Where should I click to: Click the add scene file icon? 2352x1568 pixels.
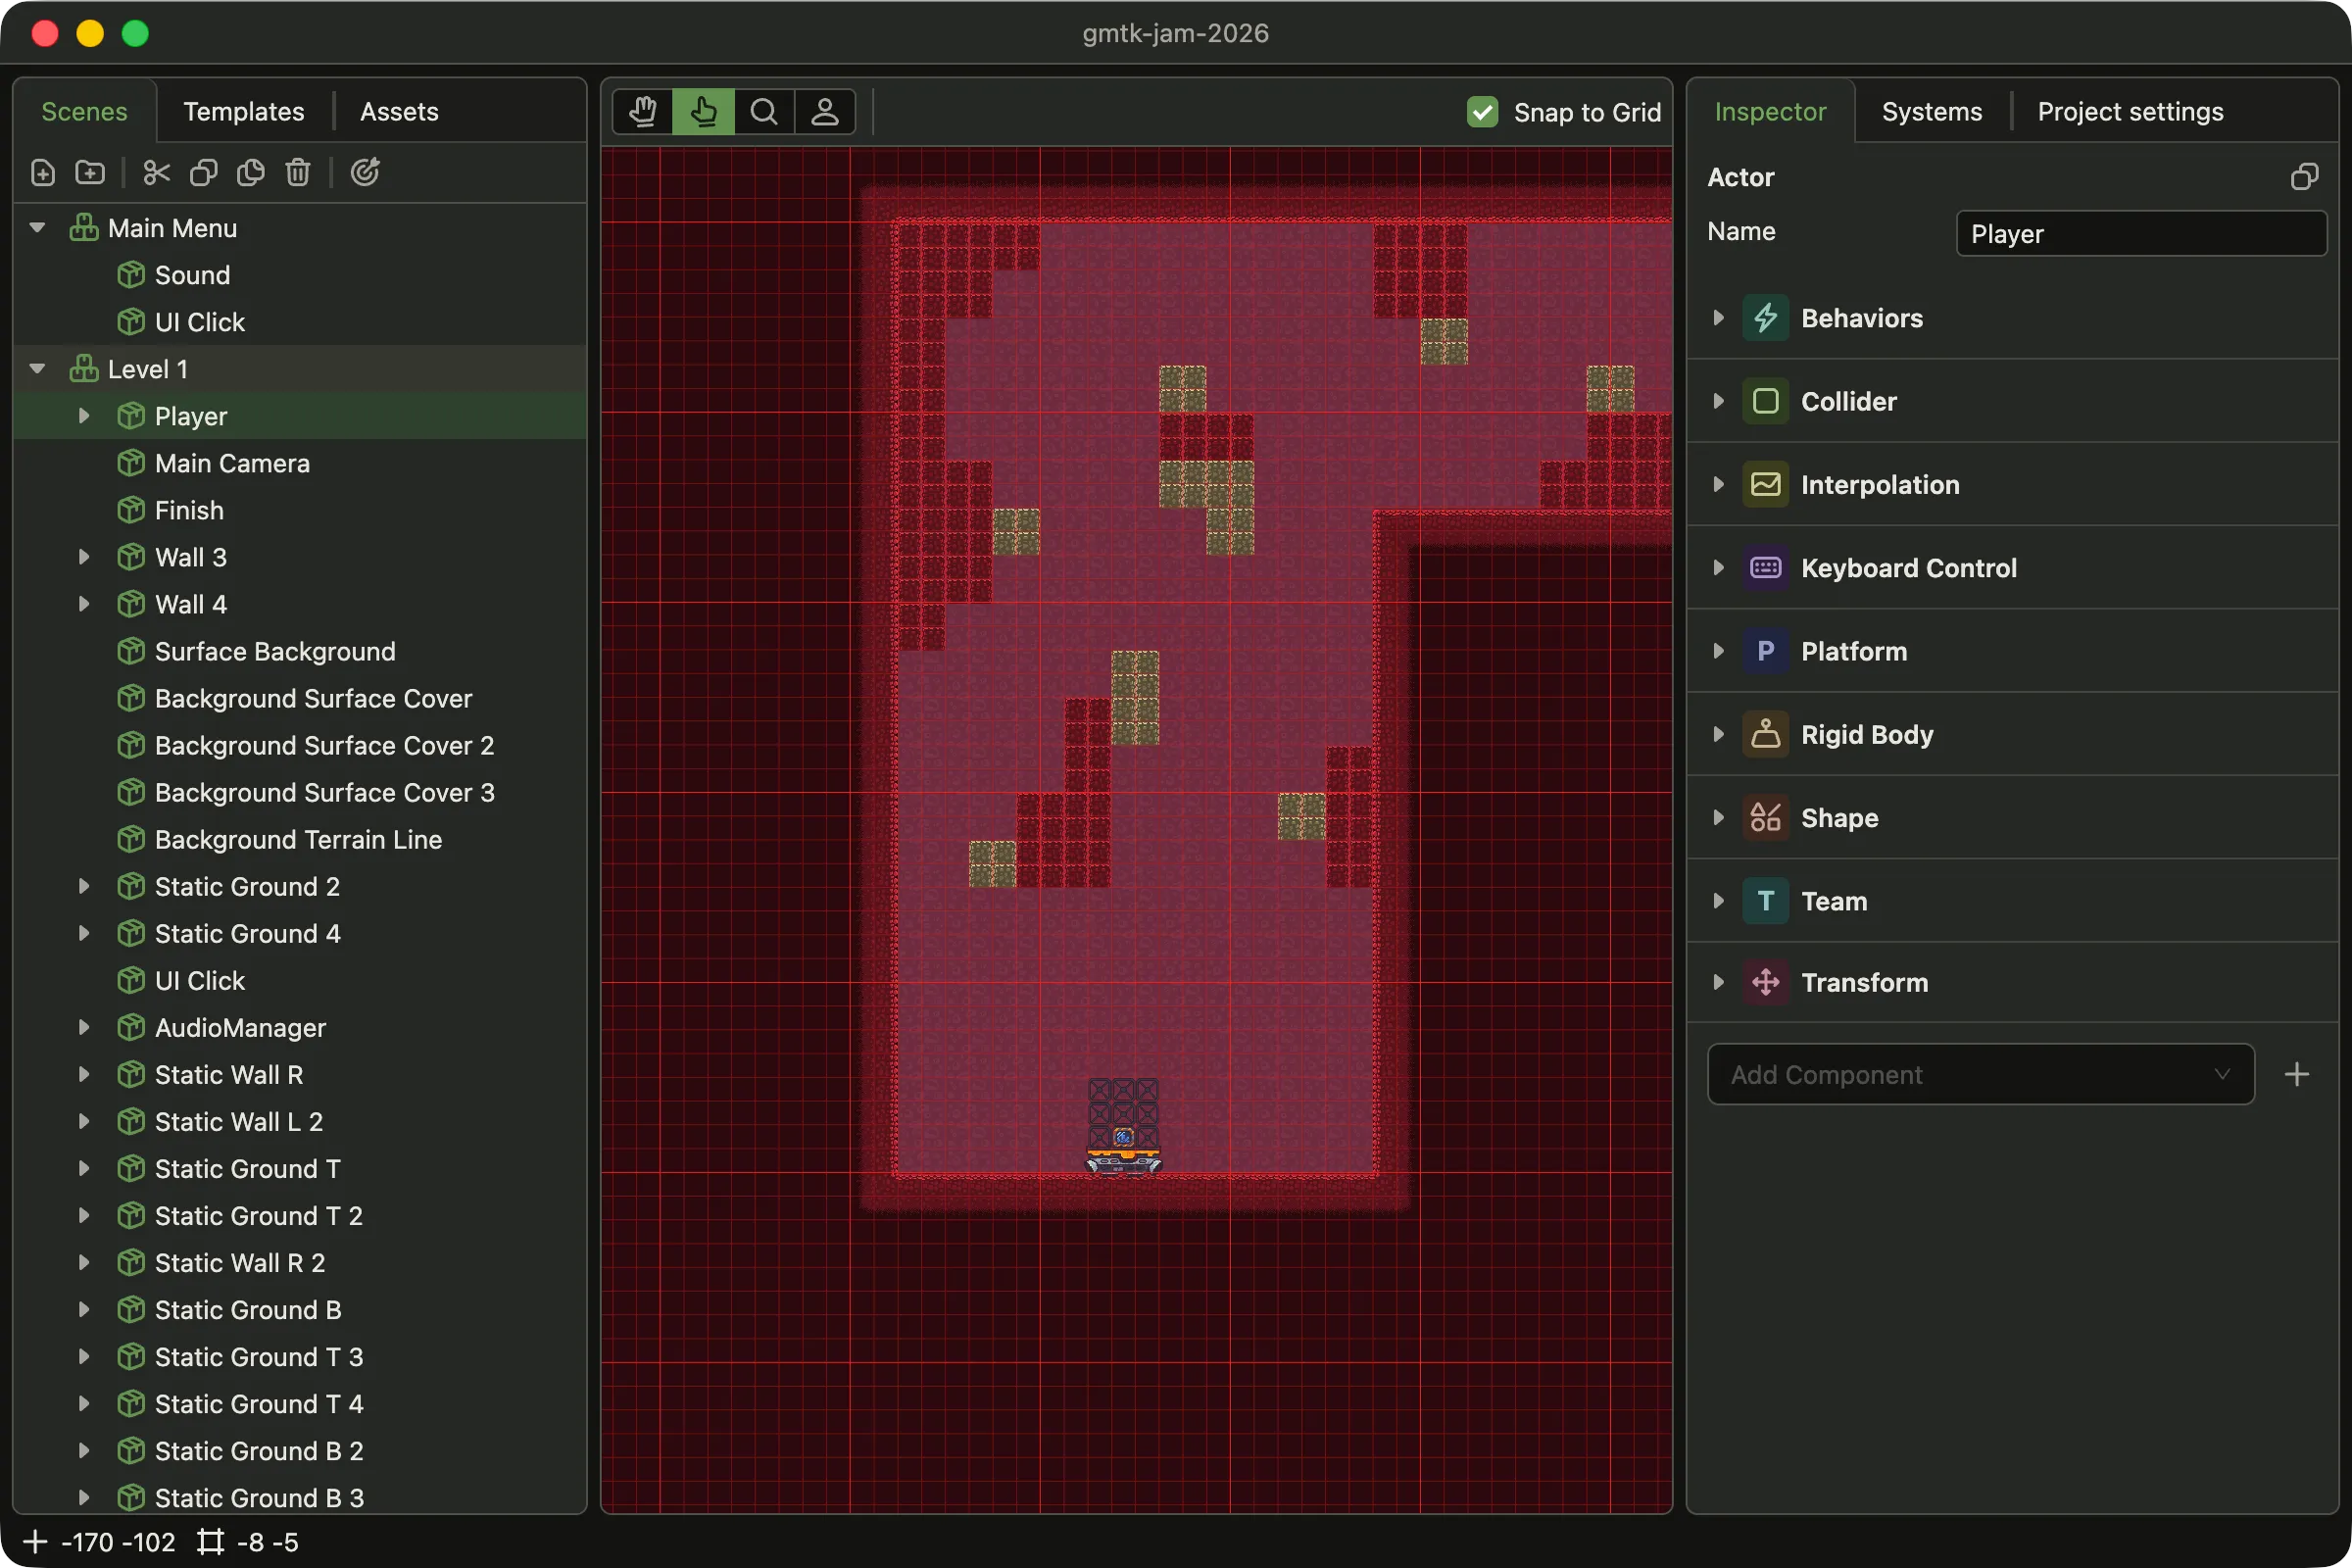(x=43, y=172)
